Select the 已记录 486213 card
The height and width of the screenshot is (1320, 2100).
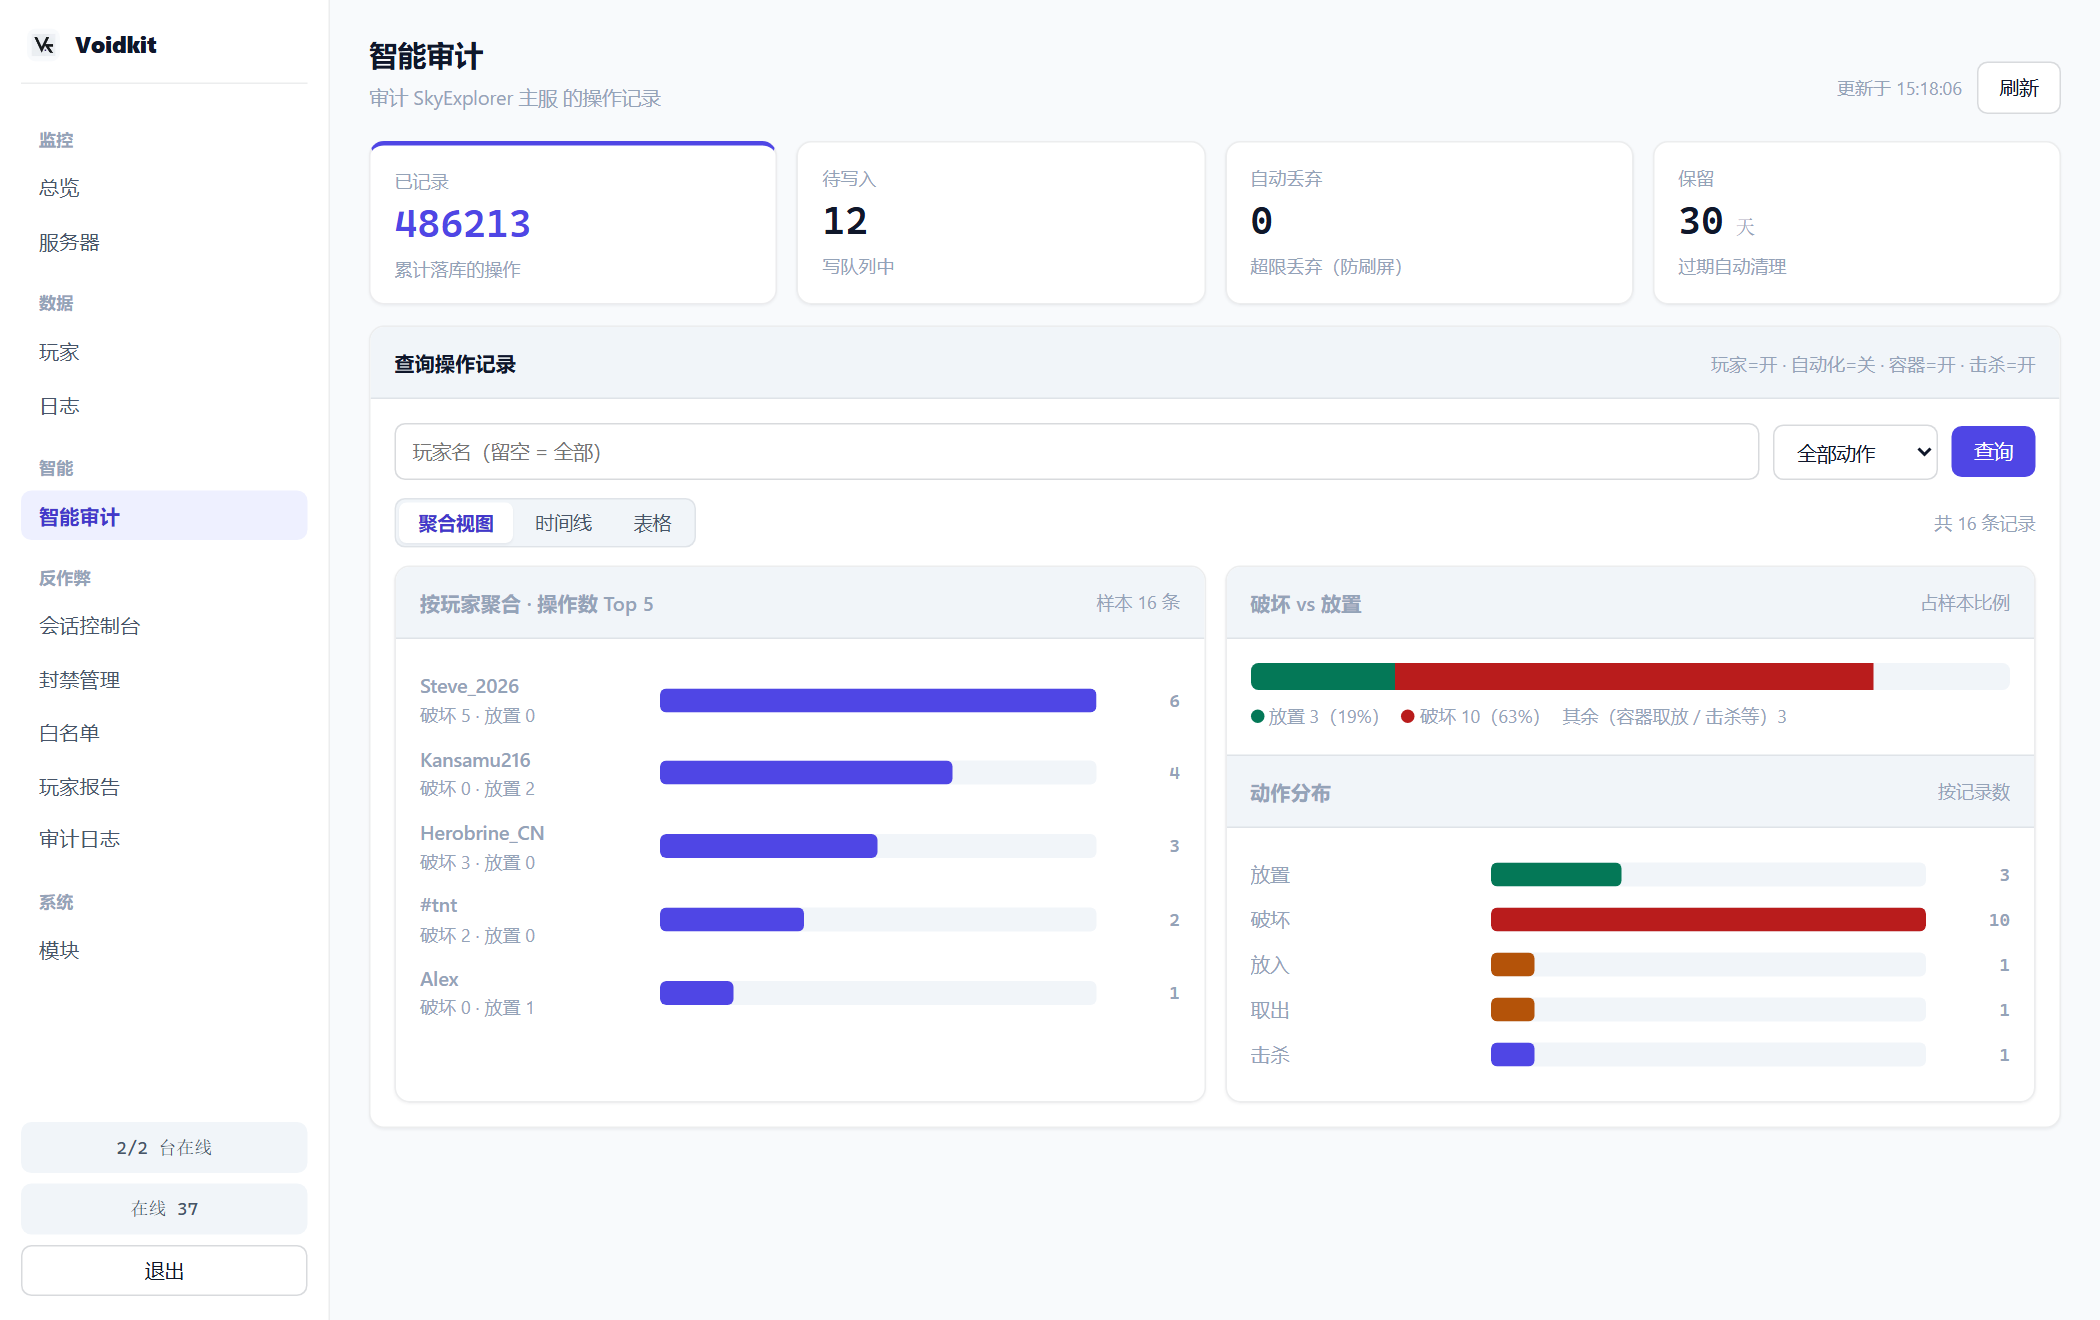point(573,223)
